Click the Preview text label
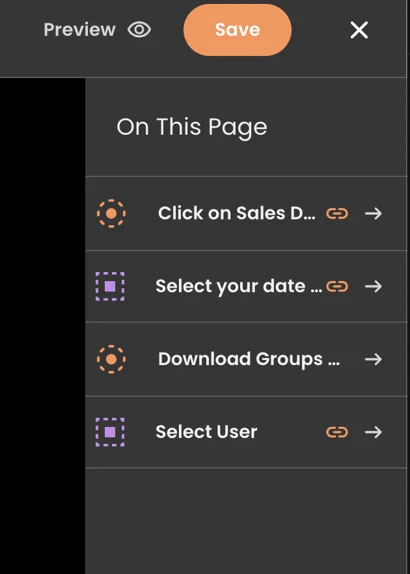Screen dimensions: 410x574 click(x=79, y=30)
